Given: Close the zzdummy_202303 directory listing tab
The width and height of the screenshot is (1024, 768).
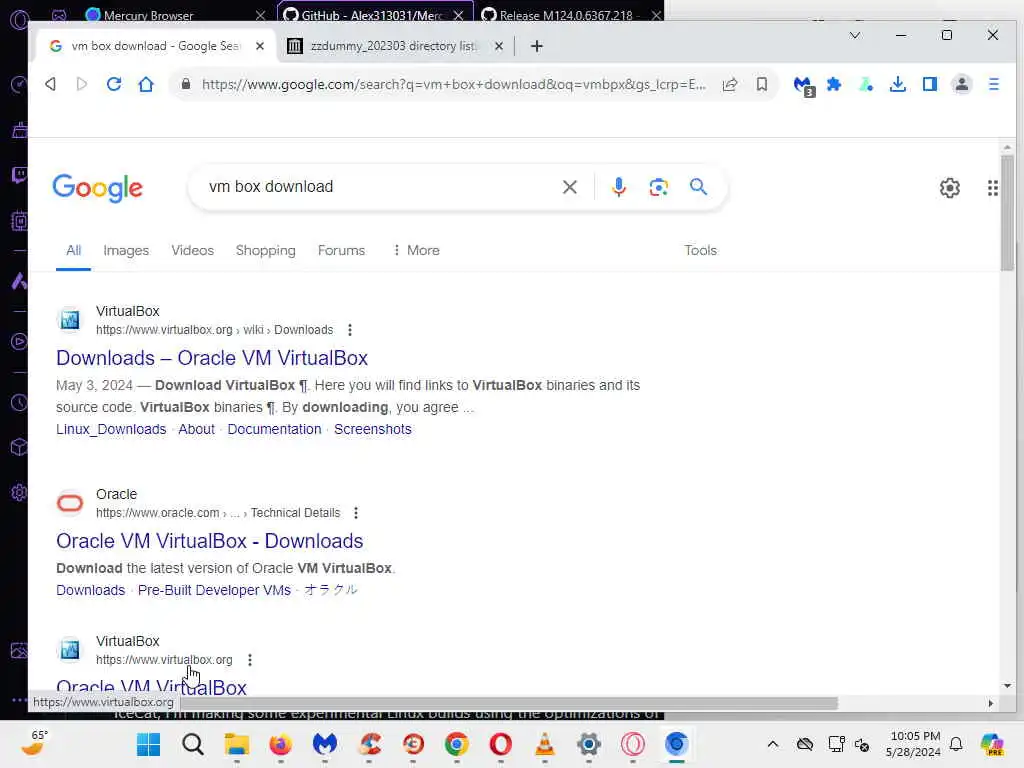Looking at the screenshot, I should [x=499, y=46].
